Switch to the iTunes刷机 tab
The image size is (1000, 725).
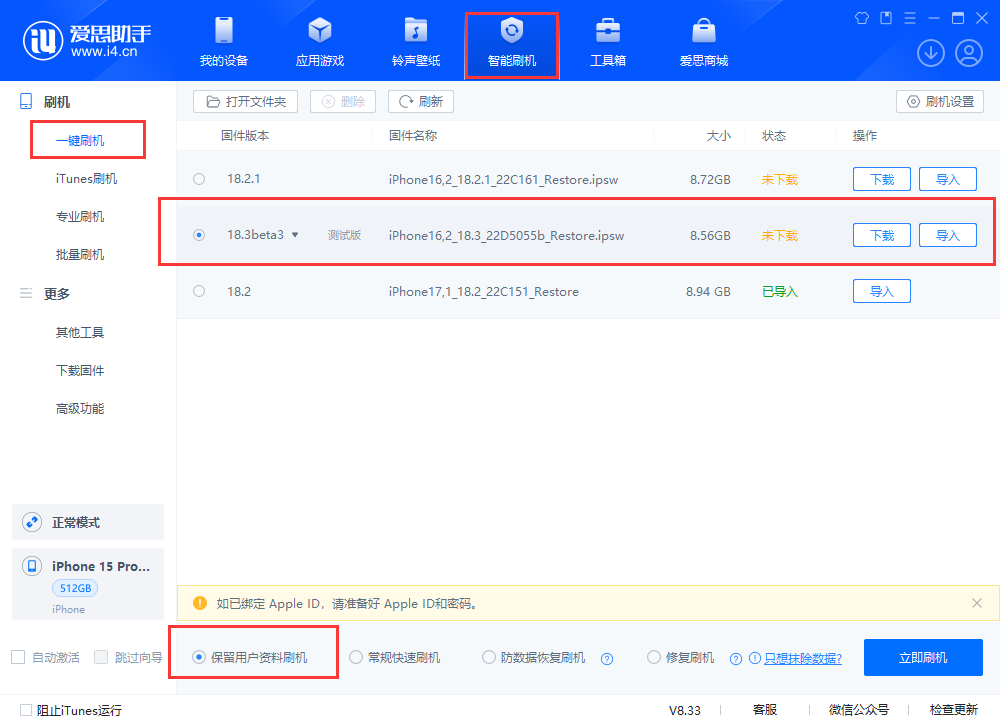(87, 177)
